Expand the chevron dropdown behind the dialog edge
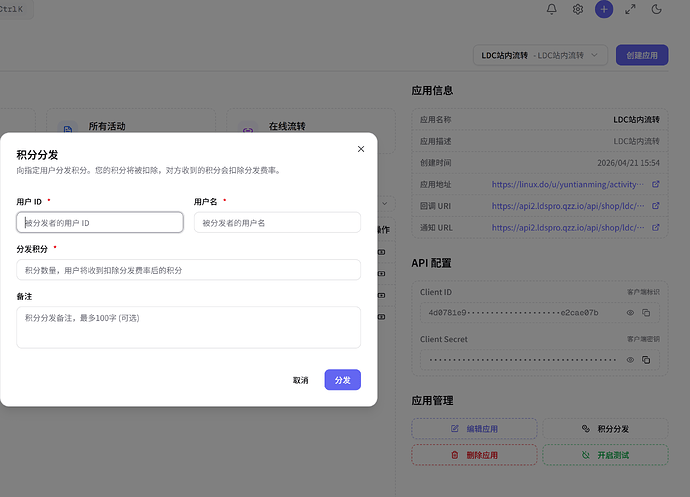 (x=385, y=203)
